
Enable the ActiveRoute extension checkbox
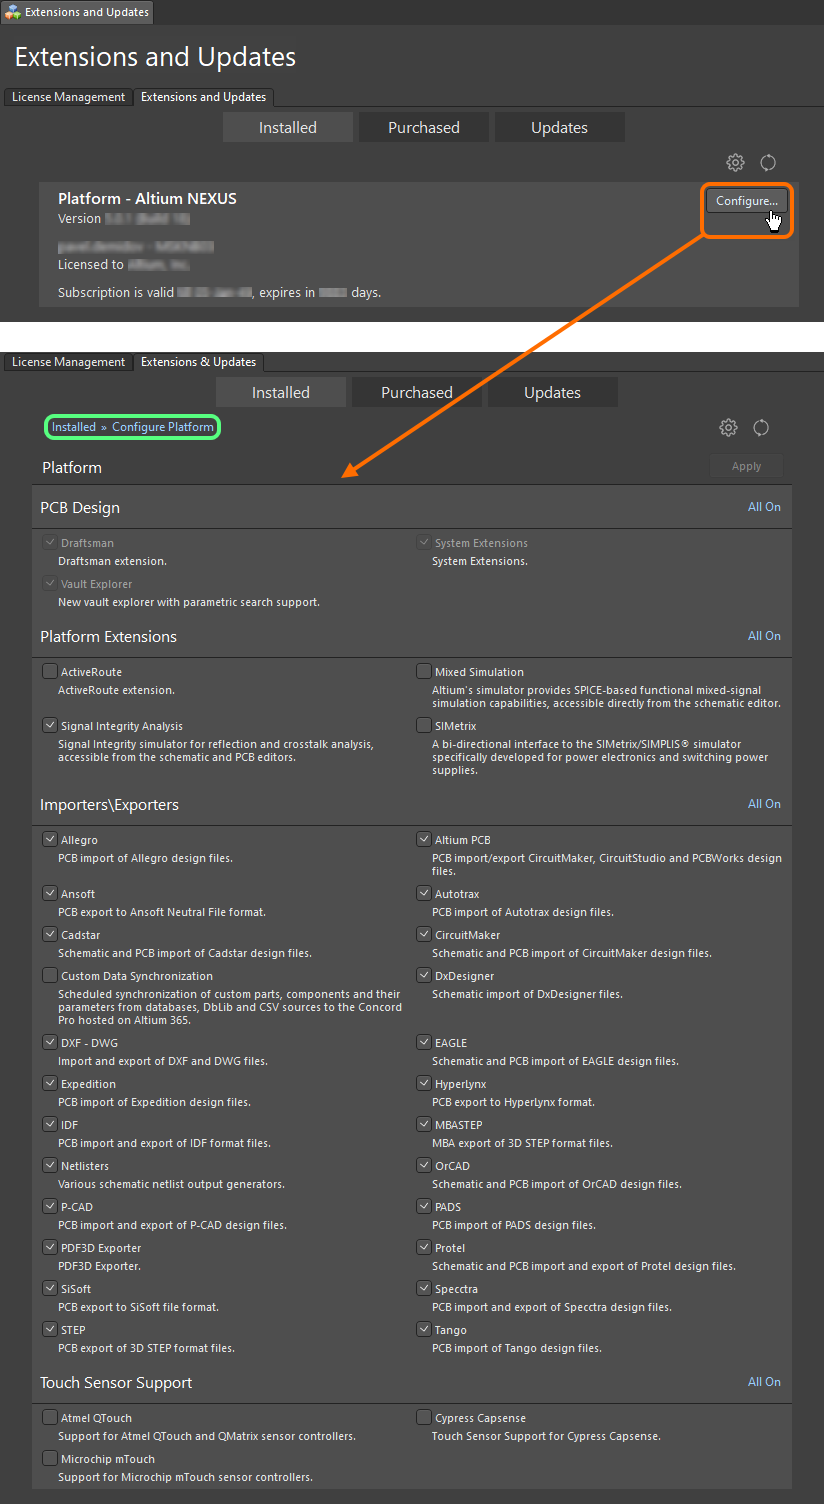[x=50, y=672]
